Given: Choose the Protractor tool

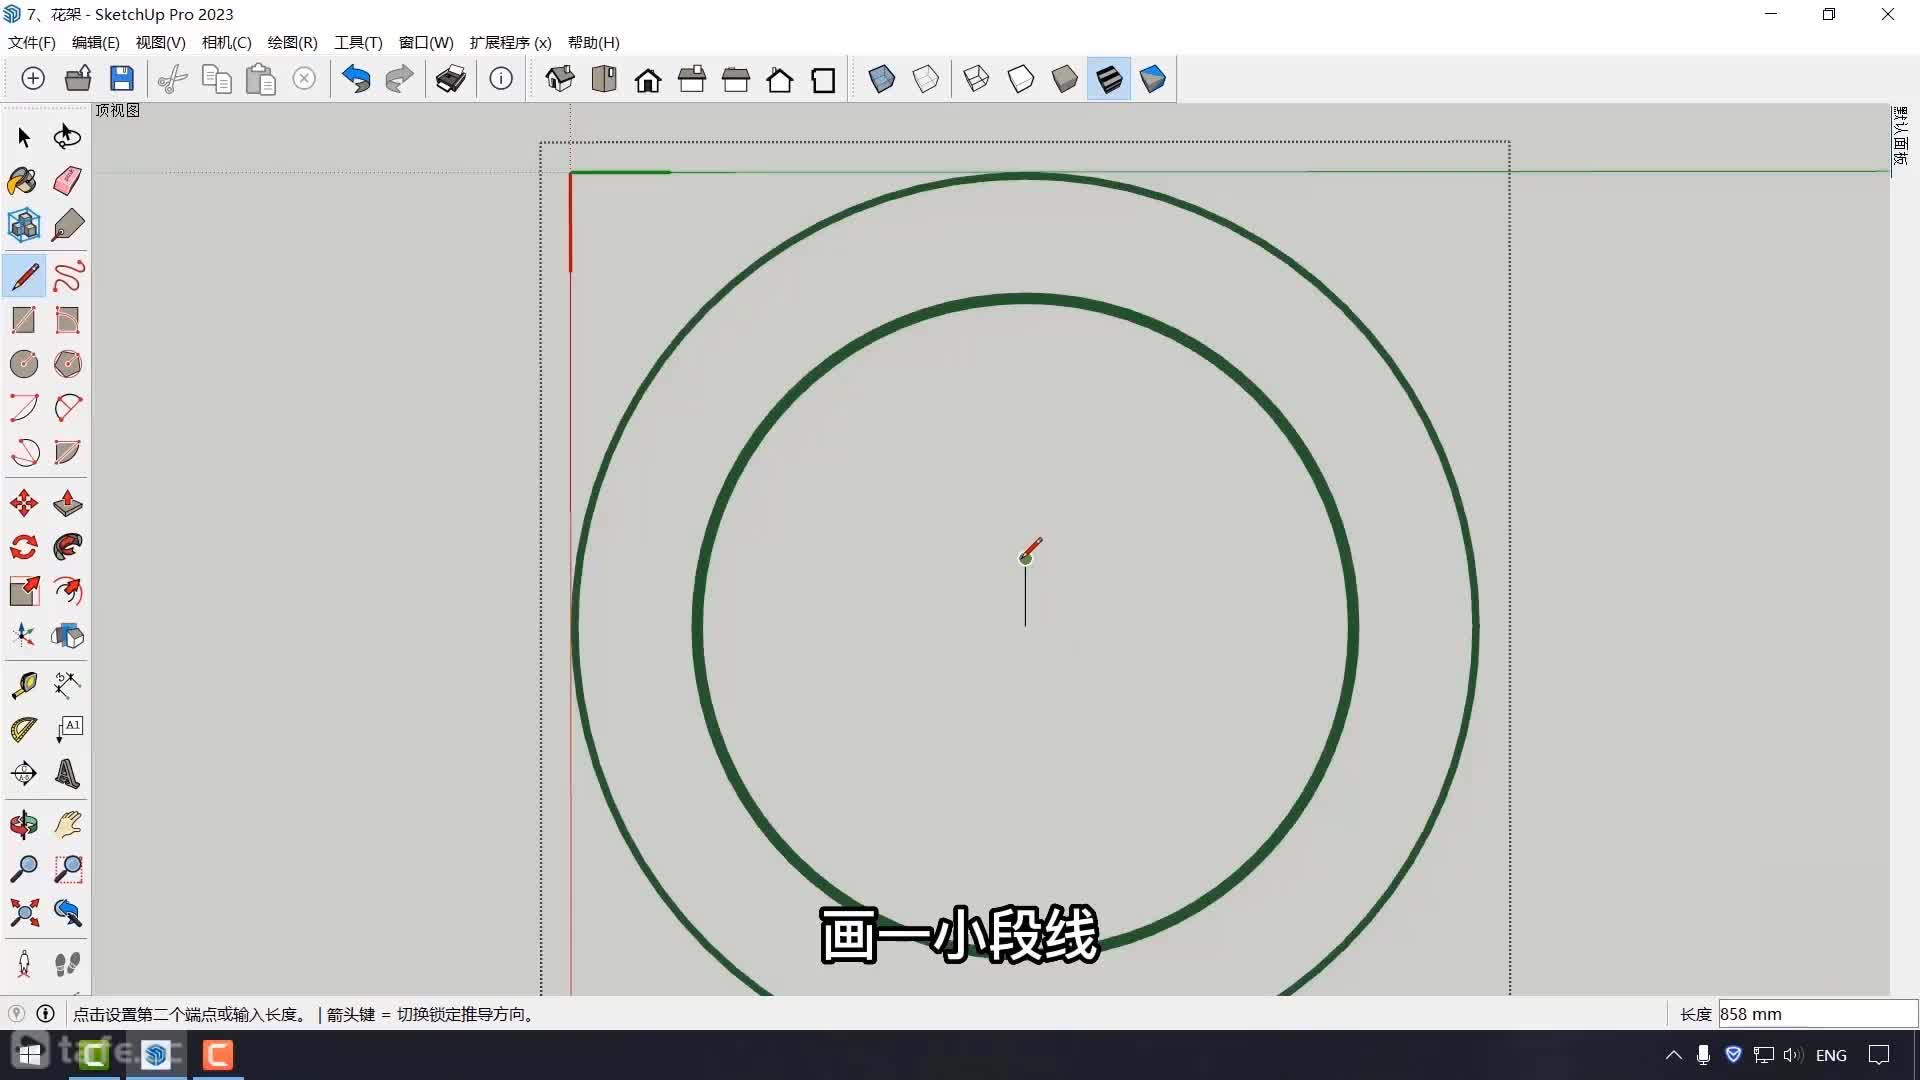Looking at the screenshot, I should tap(24, 729).
